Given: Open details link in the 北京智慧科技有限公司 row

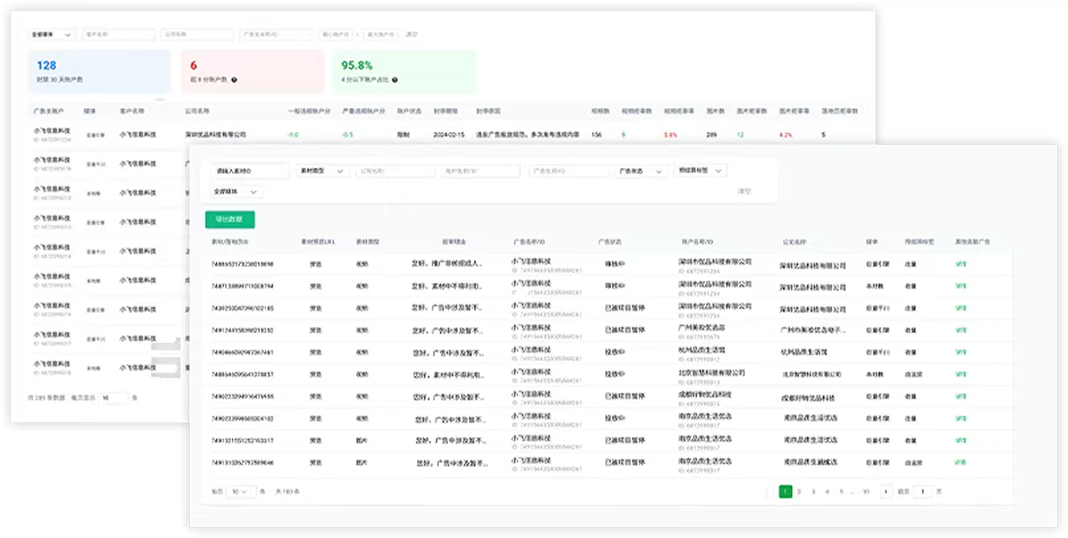Looking at the screenshot, I should (961, 375).
